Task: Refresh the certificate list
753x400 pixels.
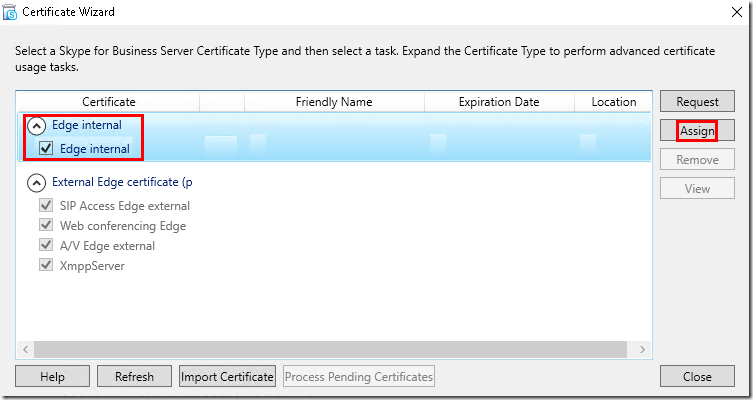Action: click(x=134, y=376)
